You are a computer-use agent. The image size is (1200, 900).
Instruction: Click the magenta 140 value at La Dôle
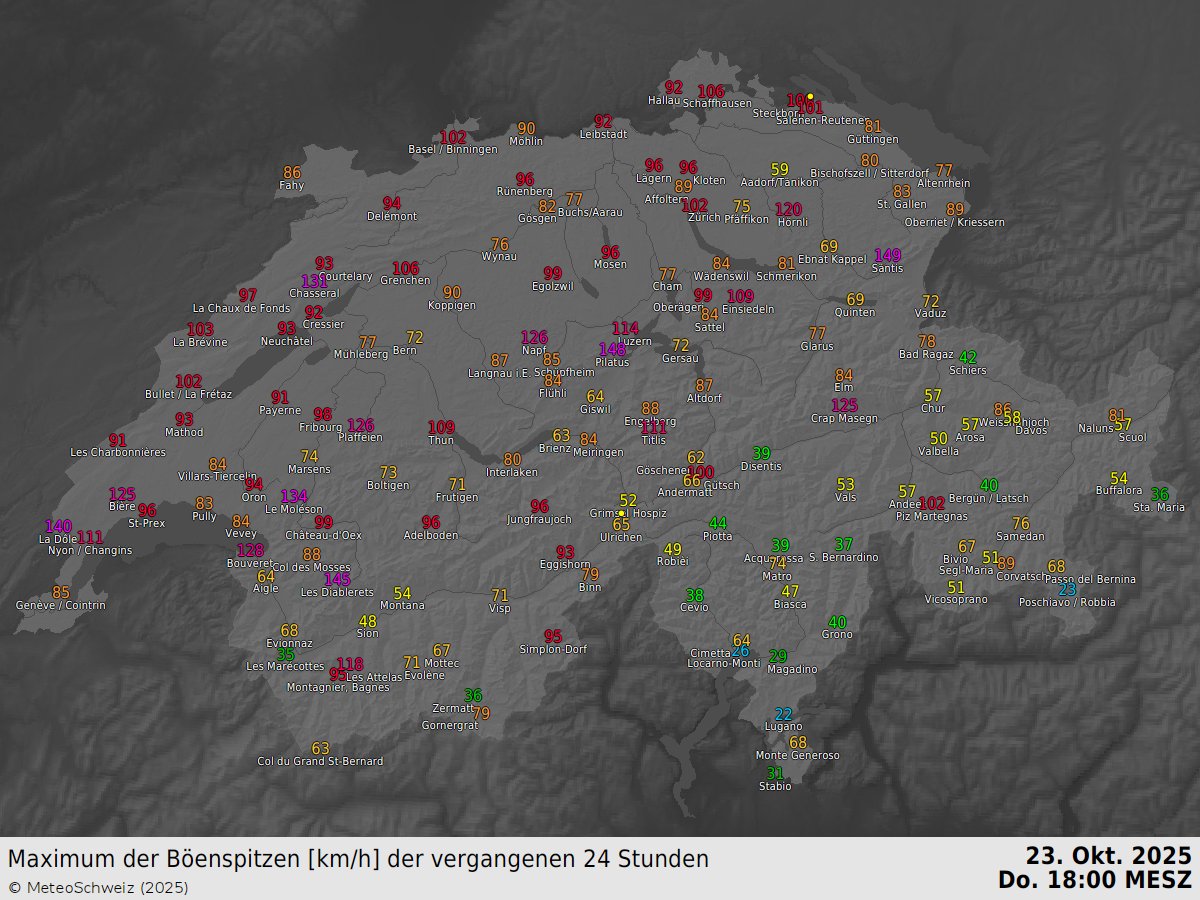point(58,525)
